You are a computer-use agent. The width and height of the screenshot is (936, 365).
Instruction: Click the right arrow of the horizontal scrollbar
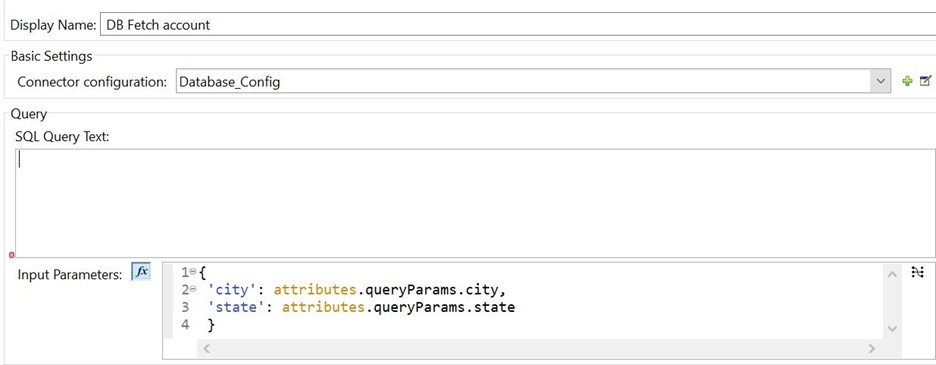(x=872, y=348)
